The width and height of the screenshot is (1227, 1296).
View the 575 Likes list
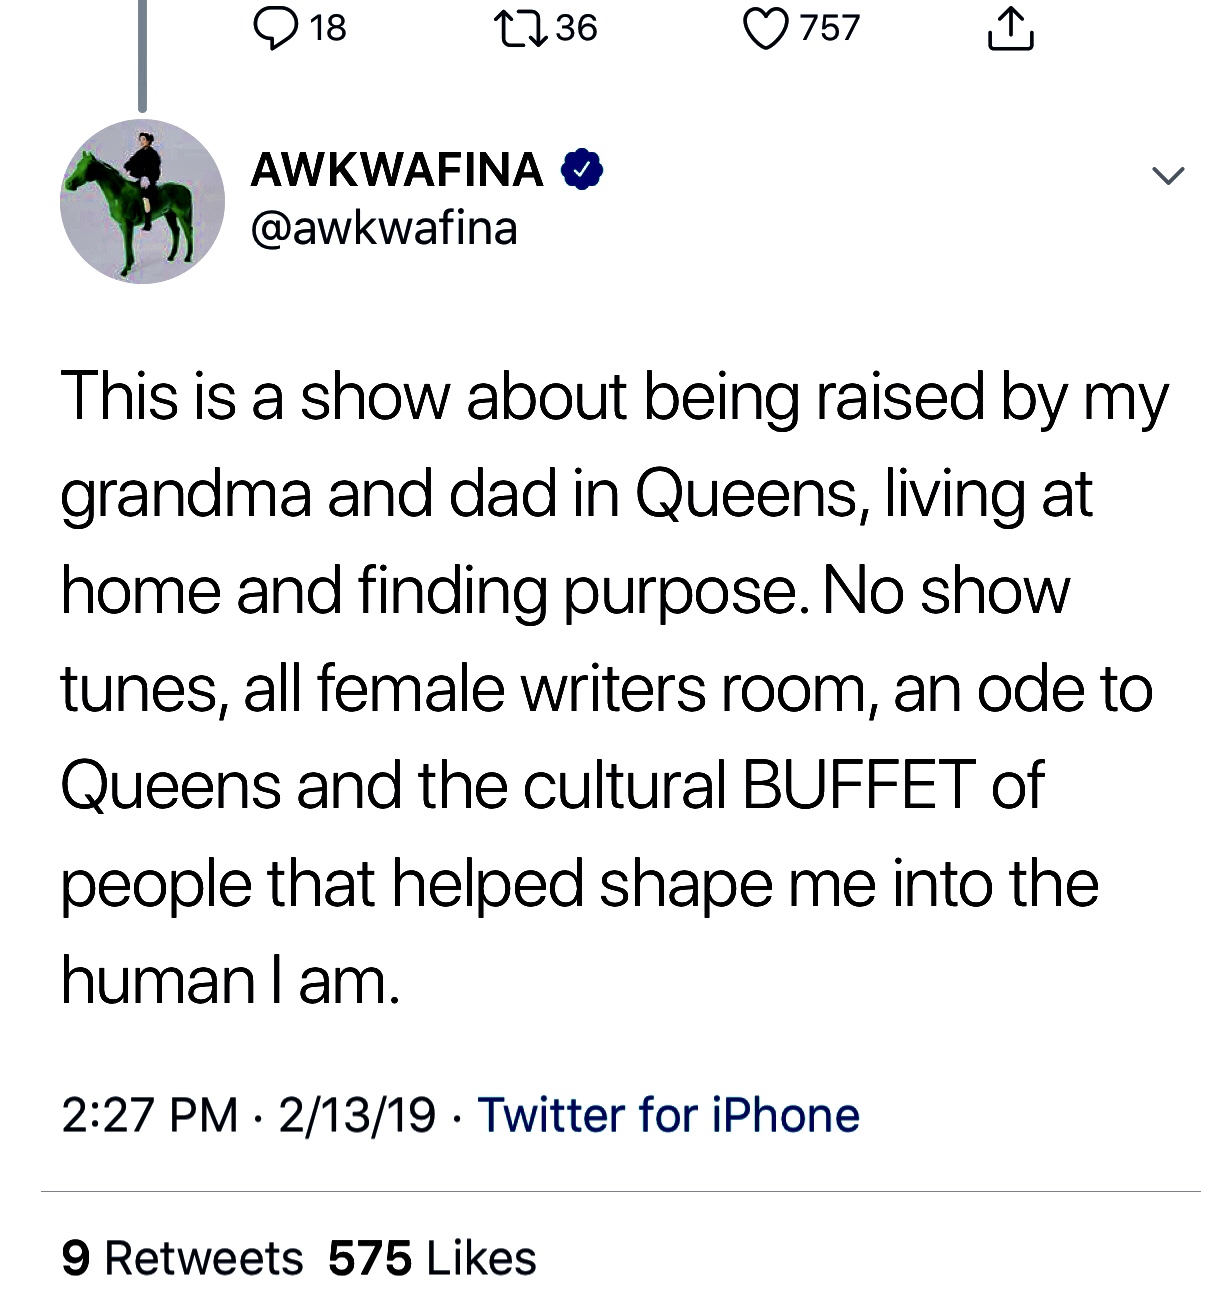tap(432, 1258)
